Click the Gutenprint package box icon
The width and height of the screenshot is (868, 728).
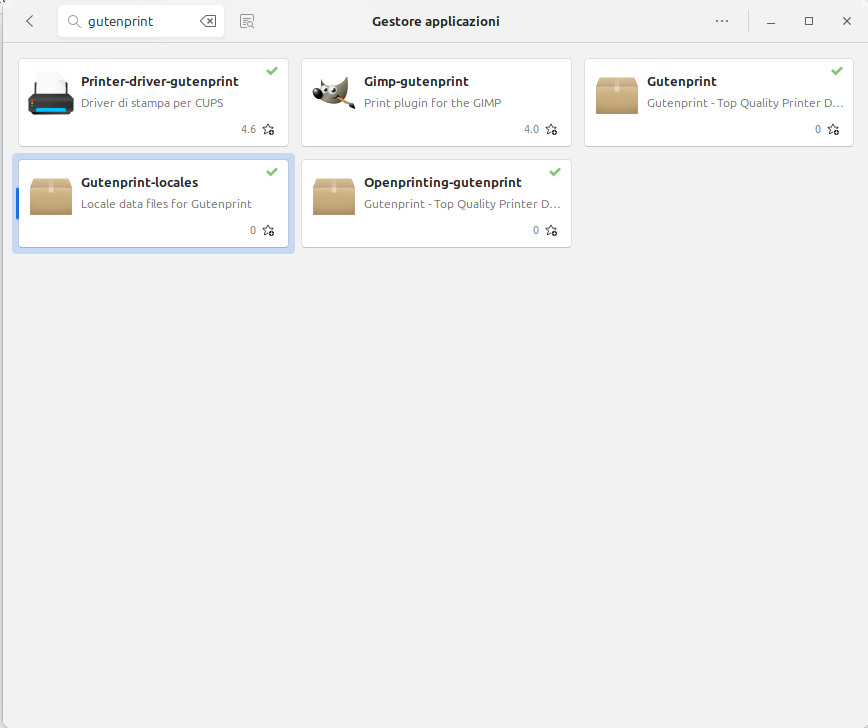pos(617,95)
